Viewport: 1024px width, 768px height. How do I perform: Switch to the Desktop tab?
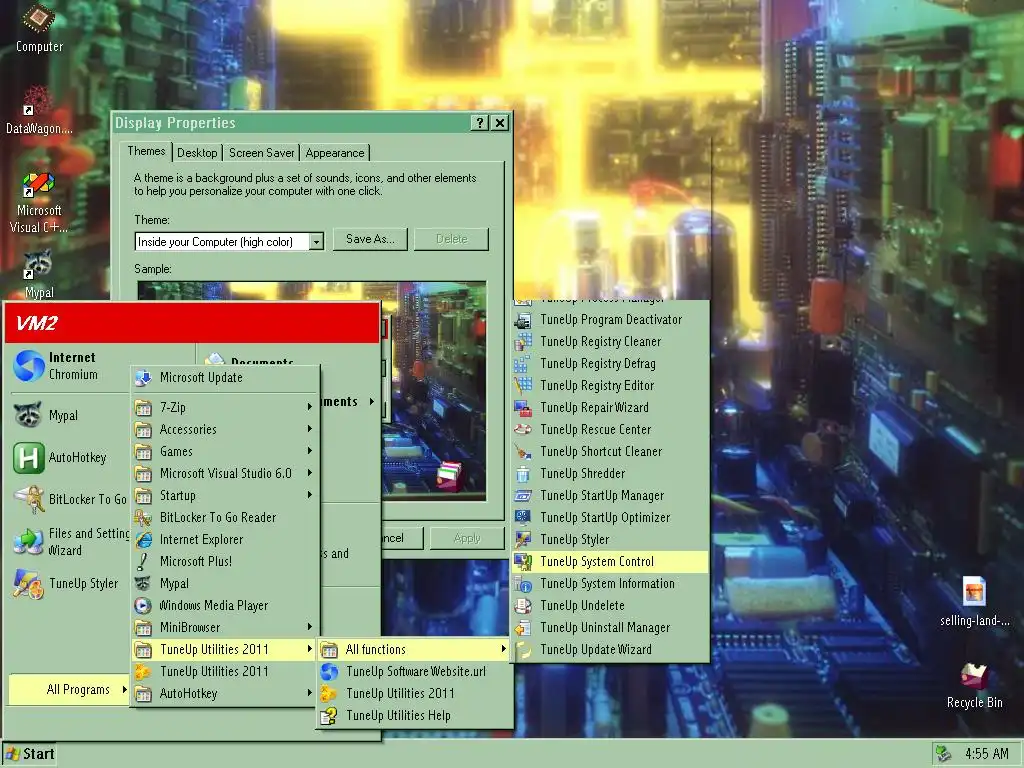click(x=197, y=153)
